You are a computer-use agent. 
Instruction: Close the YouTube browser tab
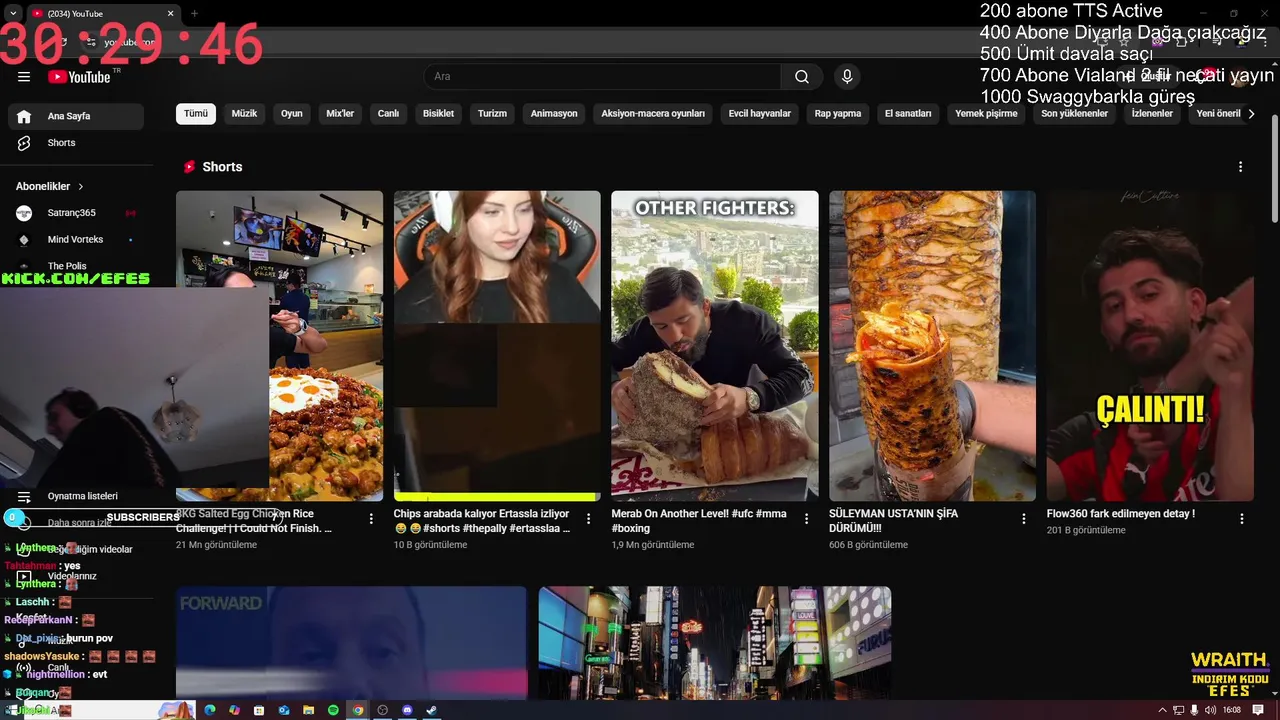[x=171, y=14]
